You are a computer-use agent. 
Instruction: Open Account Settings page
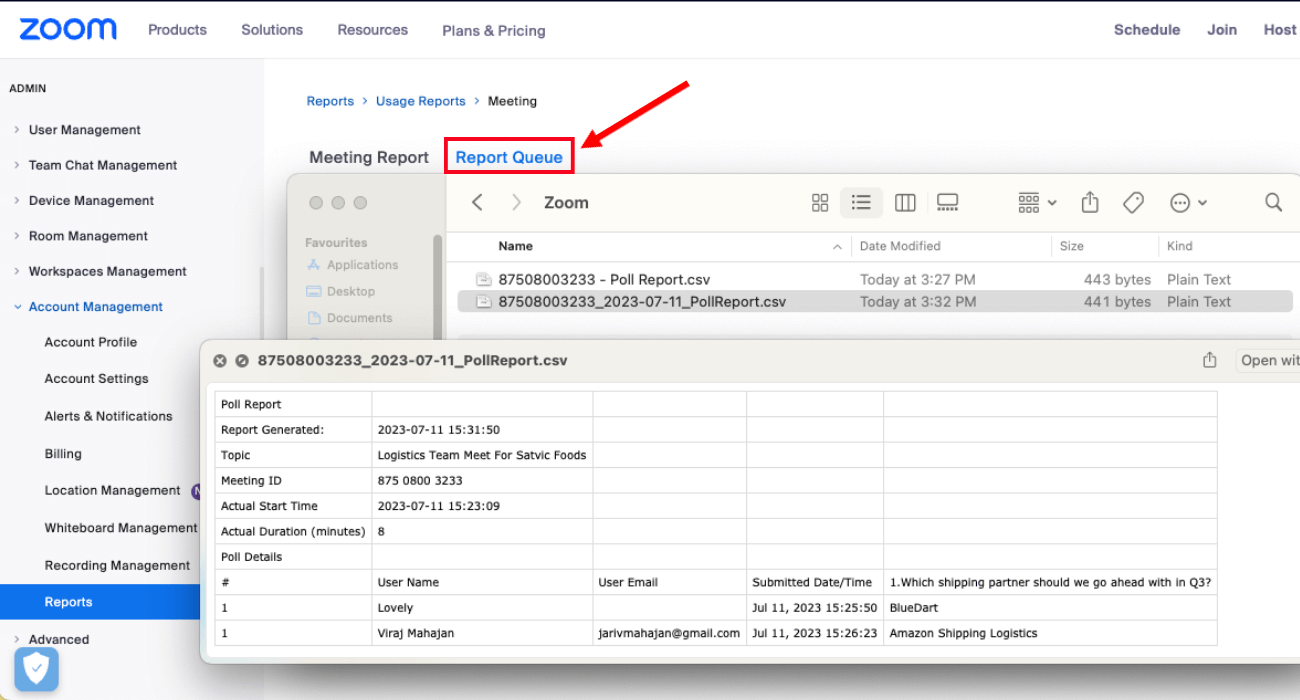tap(96, 379)
